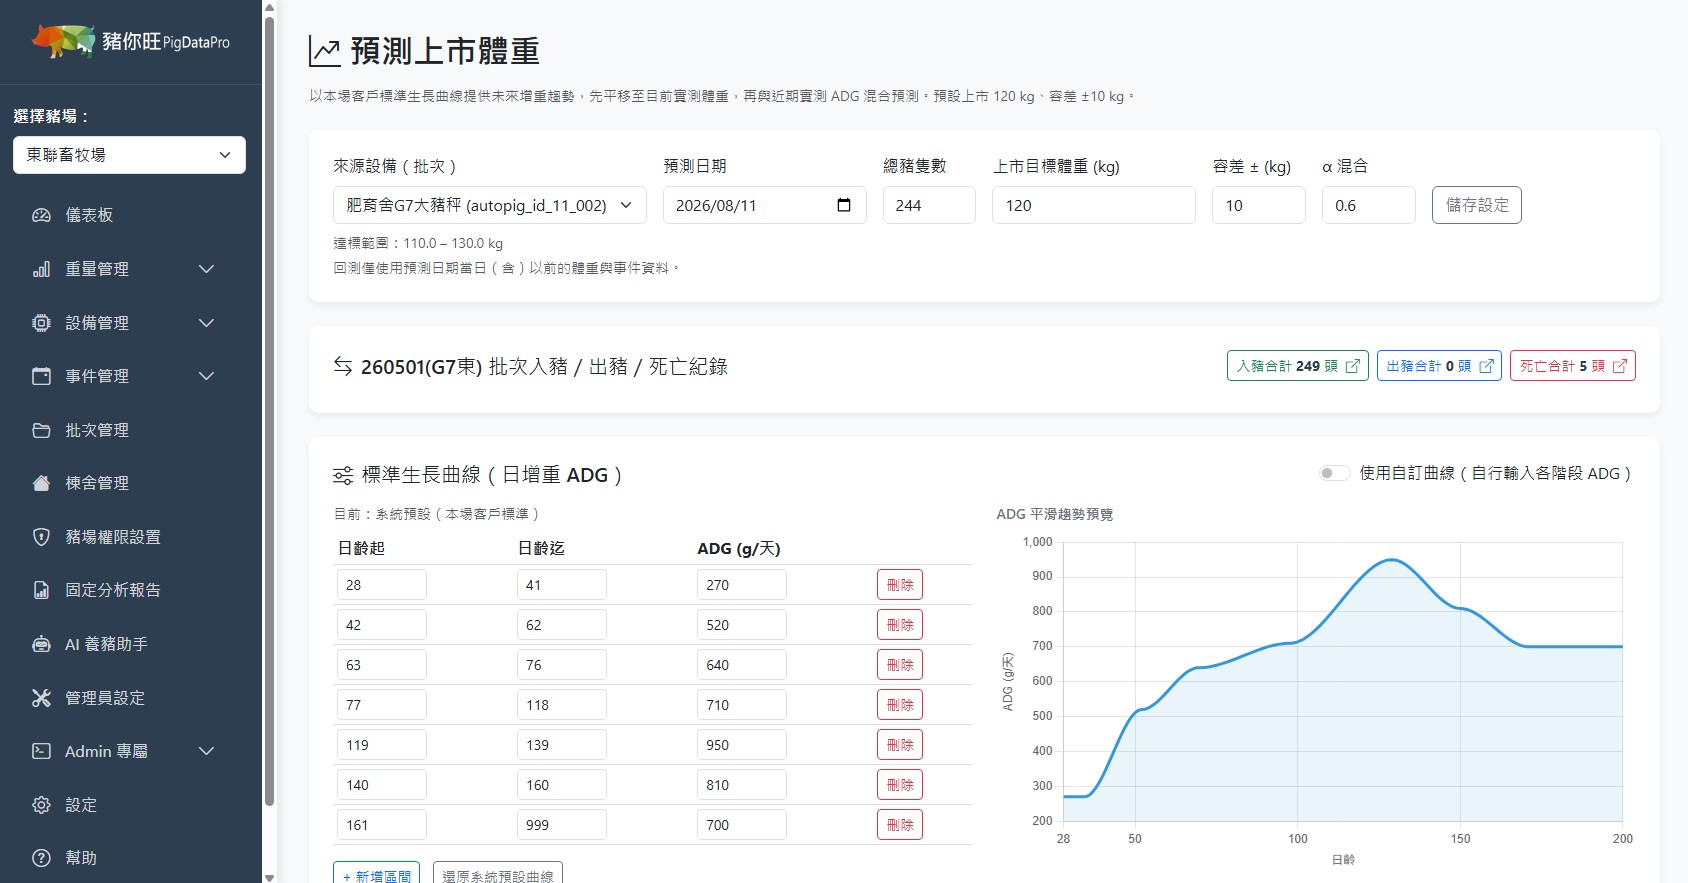Expand the 重量管理 menu chevron

207,269
